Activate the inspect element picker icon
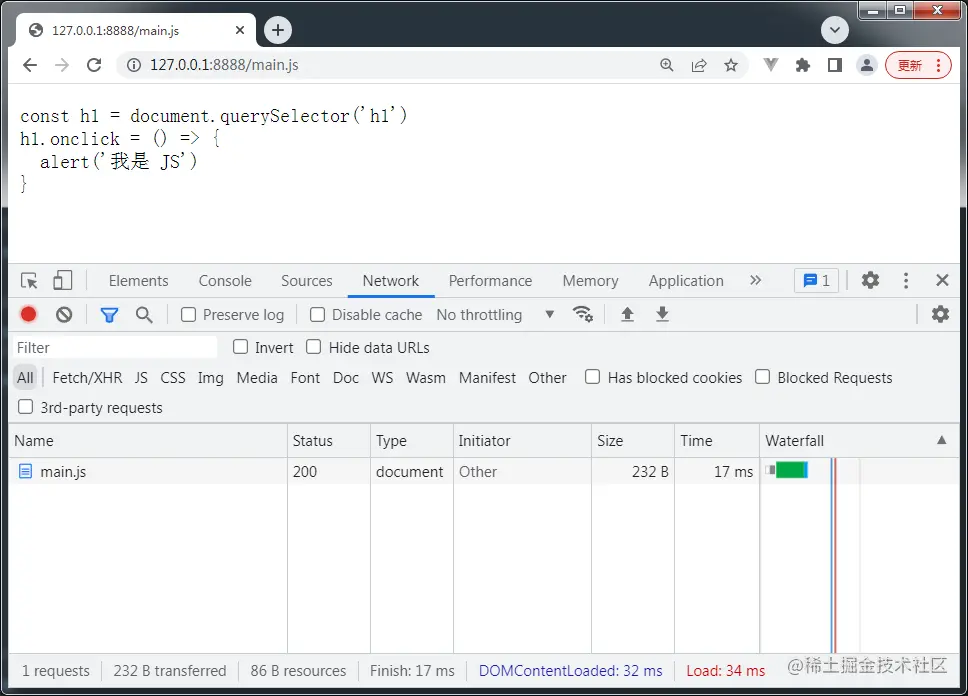 click(29, 280)
